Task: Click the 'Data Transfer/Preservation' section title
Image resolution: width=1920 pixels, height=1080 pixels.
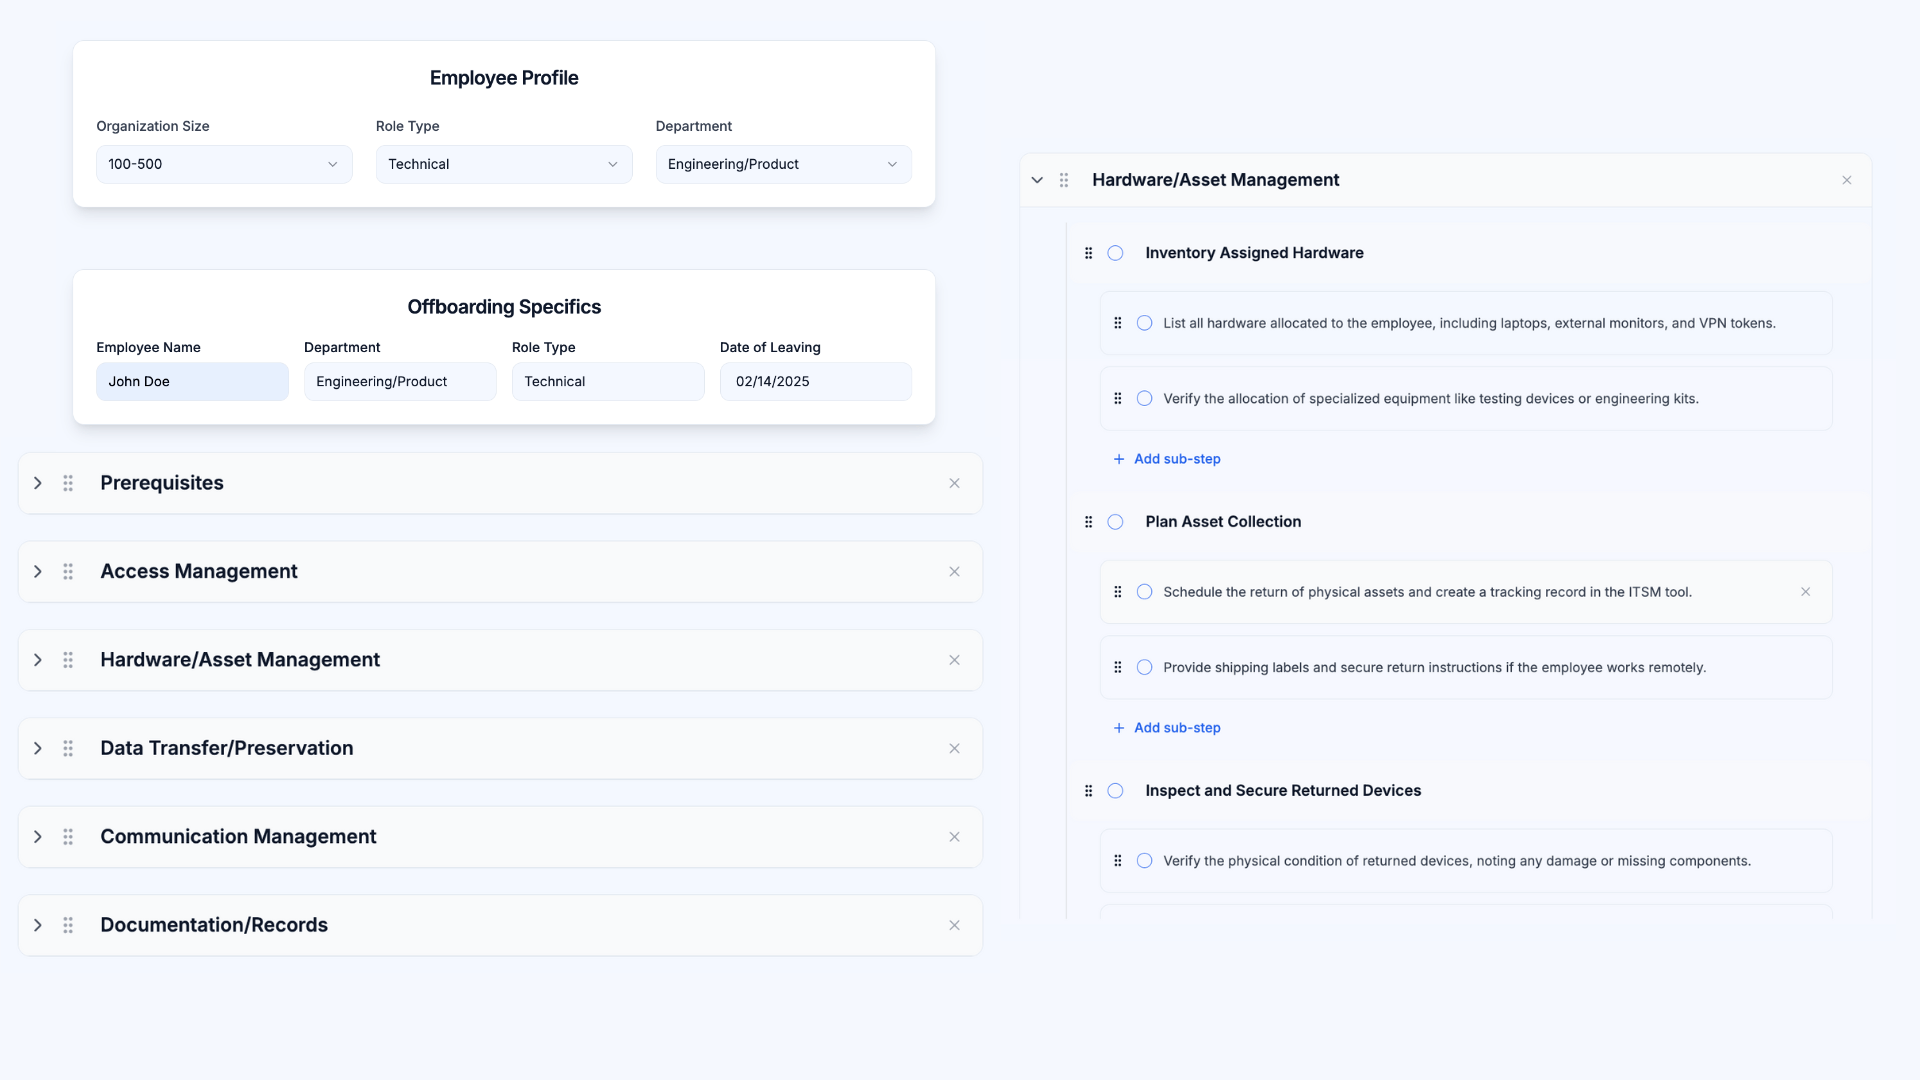Action: pyautogui.click(x=227, y=749)
